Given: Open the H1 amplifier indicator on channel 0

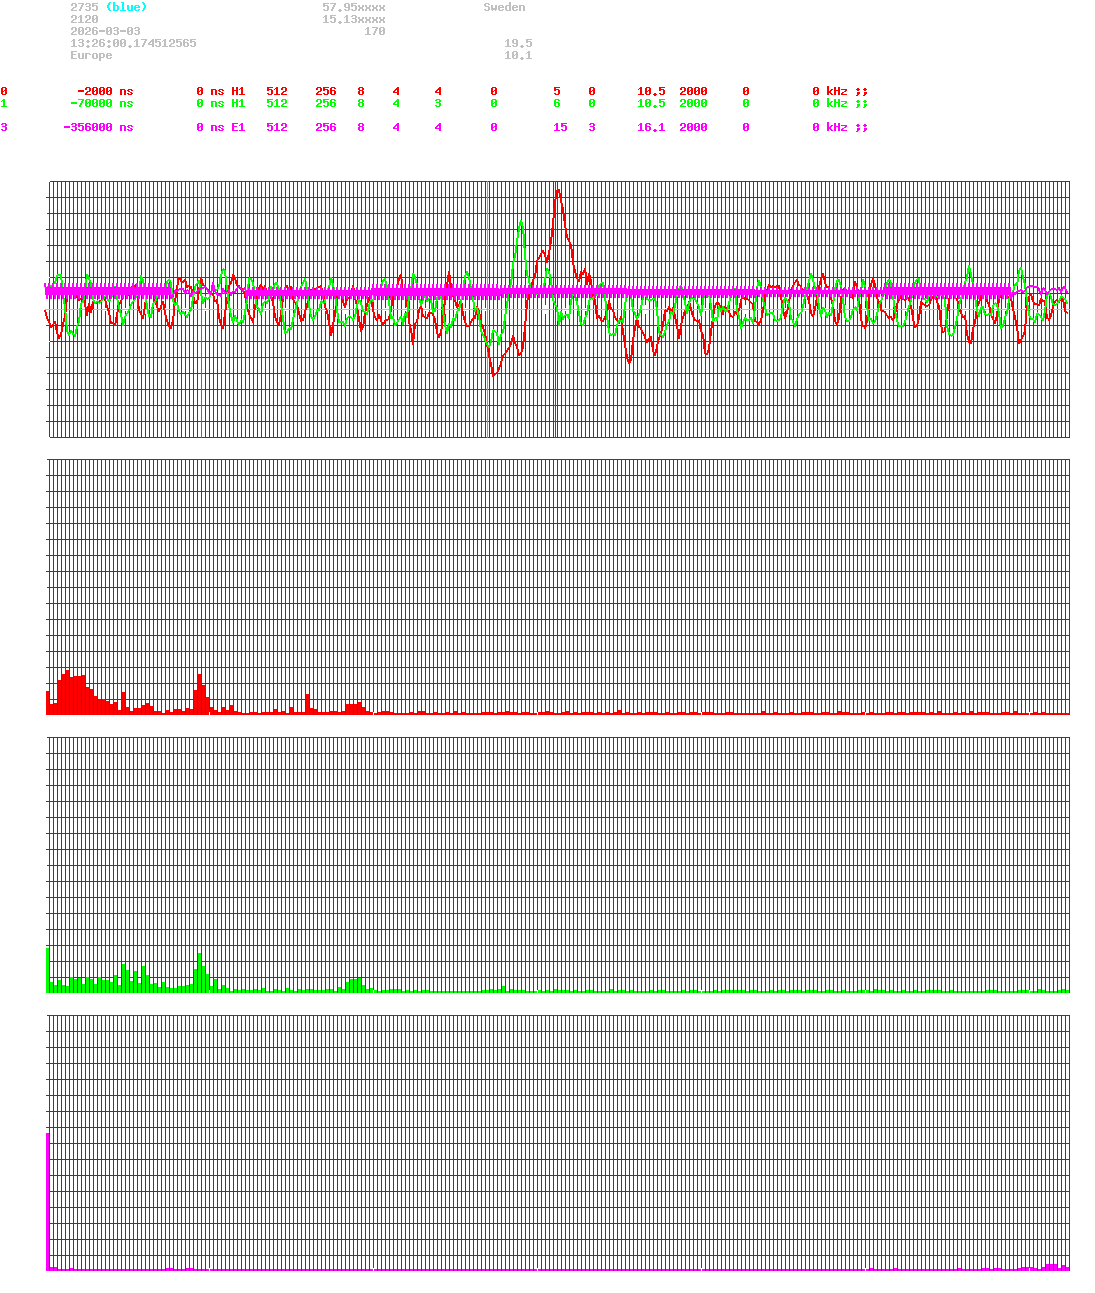Looking at the screenshot, I should (x=237, y=91).
